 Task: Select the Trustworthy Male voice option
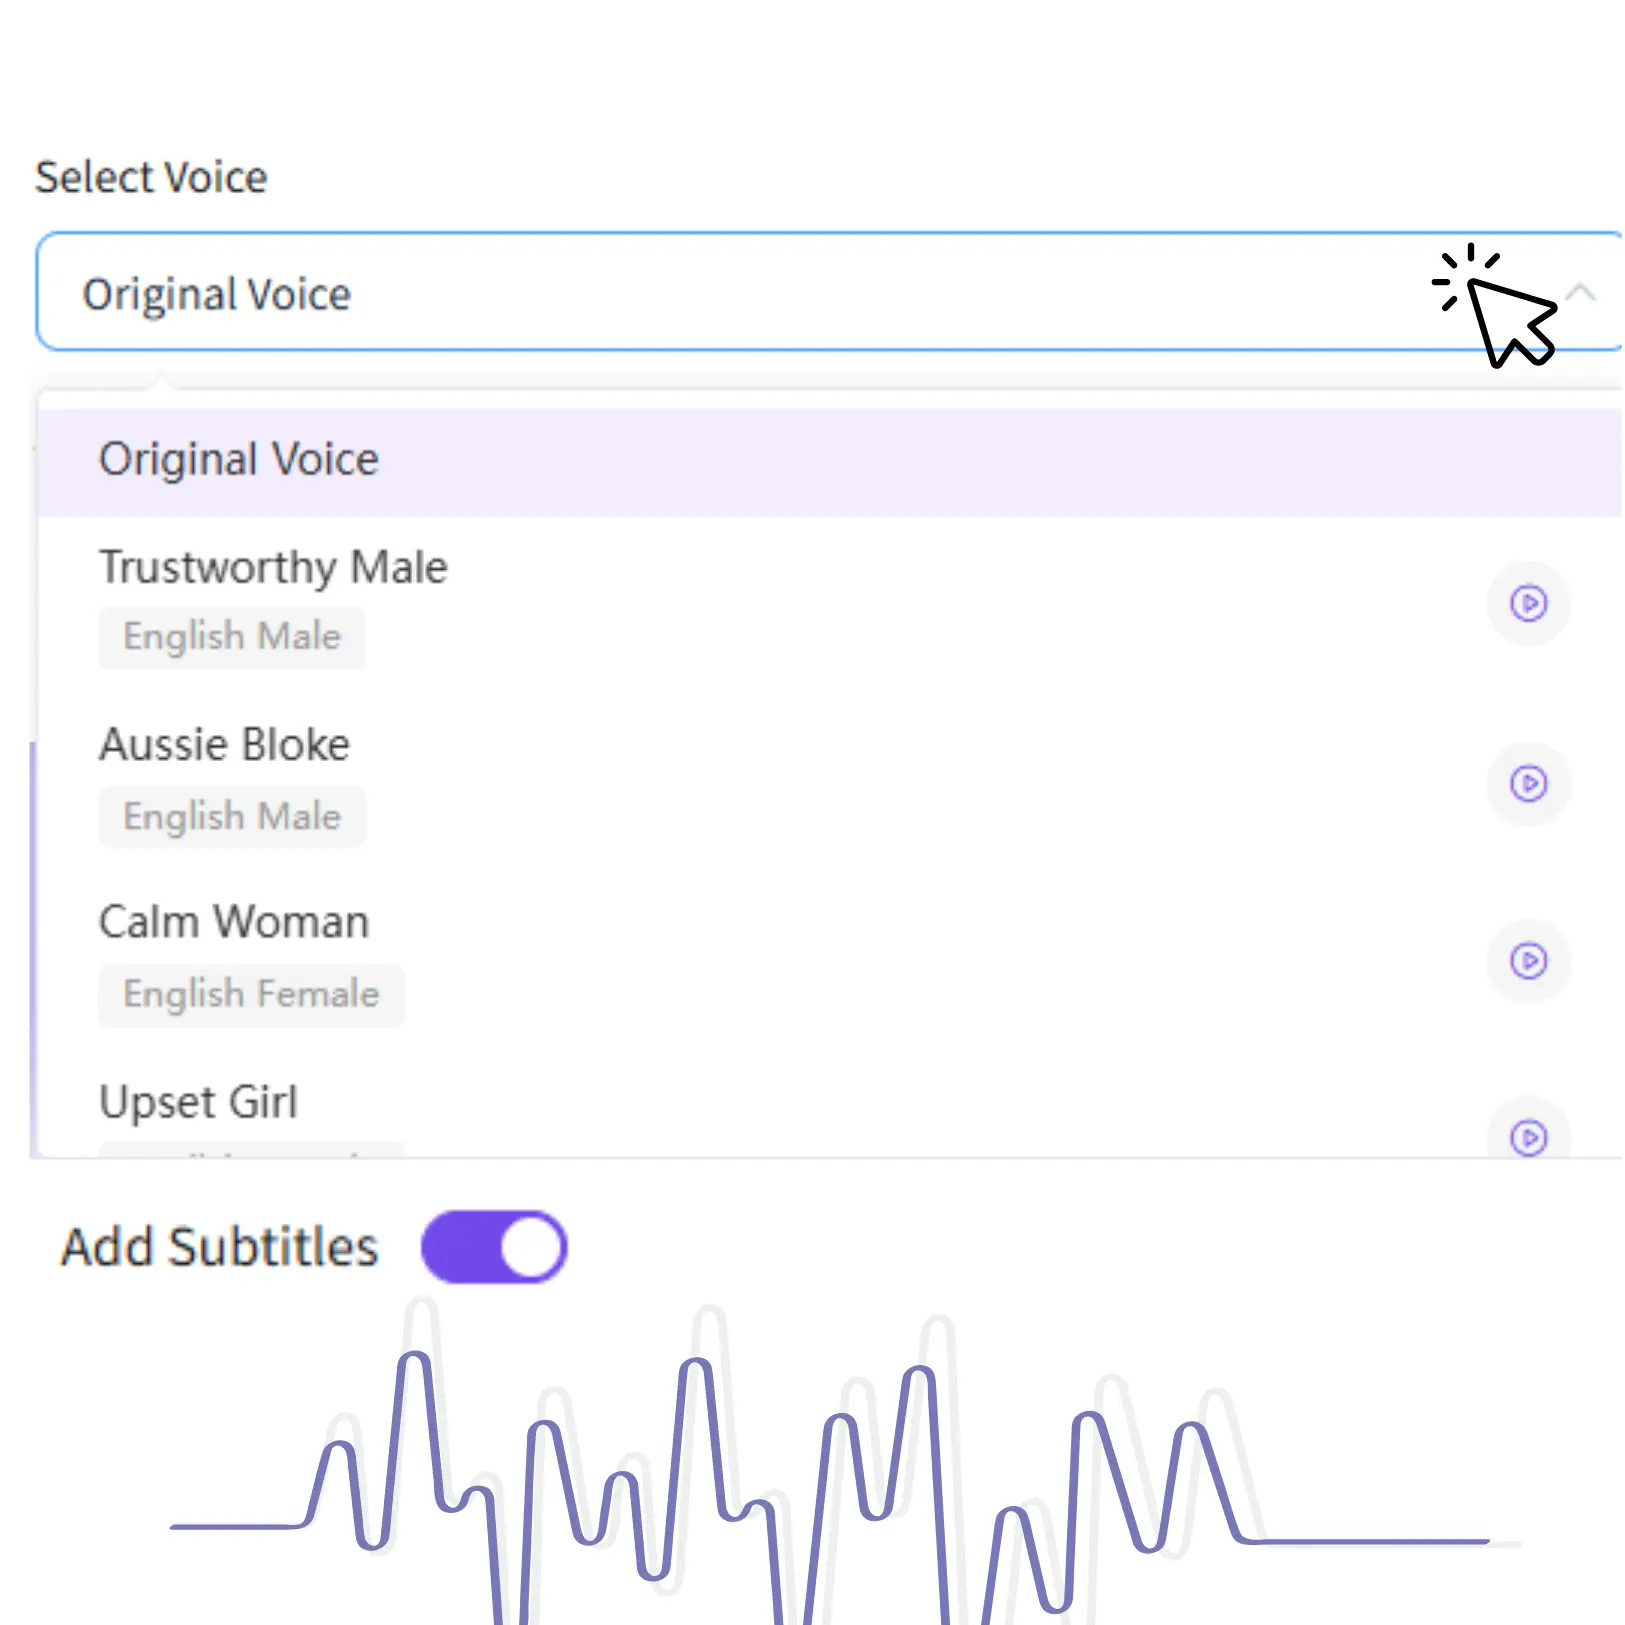(x=273, y=568)
